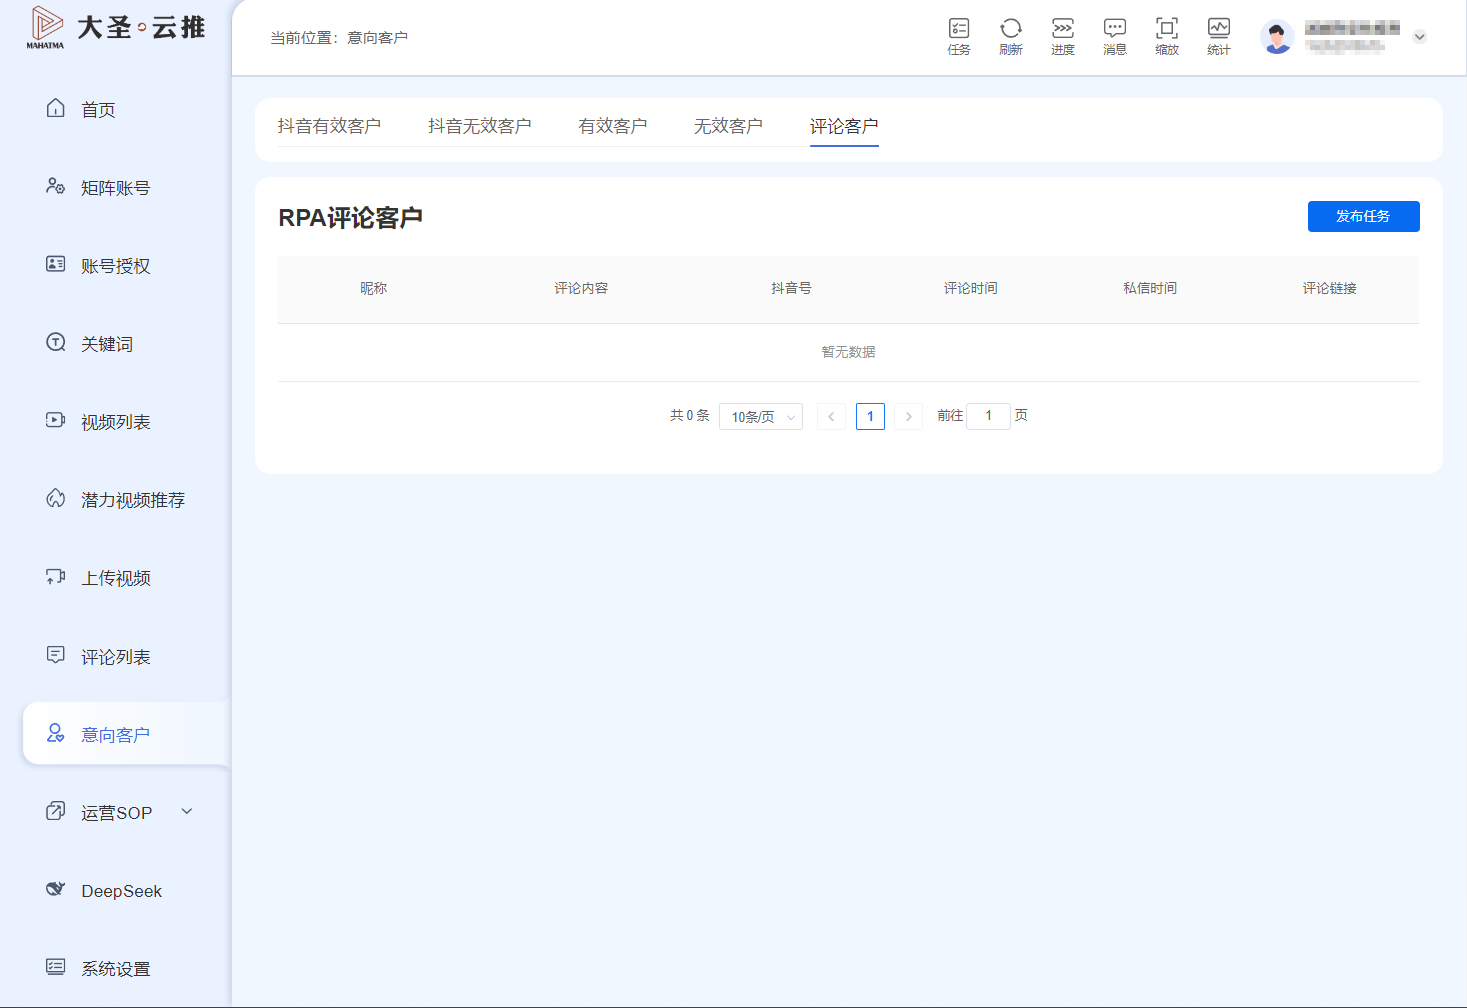Click the 私信时间 column header
The height and width of the screenshot is (1008, 1467).
tap(1150, 288)
